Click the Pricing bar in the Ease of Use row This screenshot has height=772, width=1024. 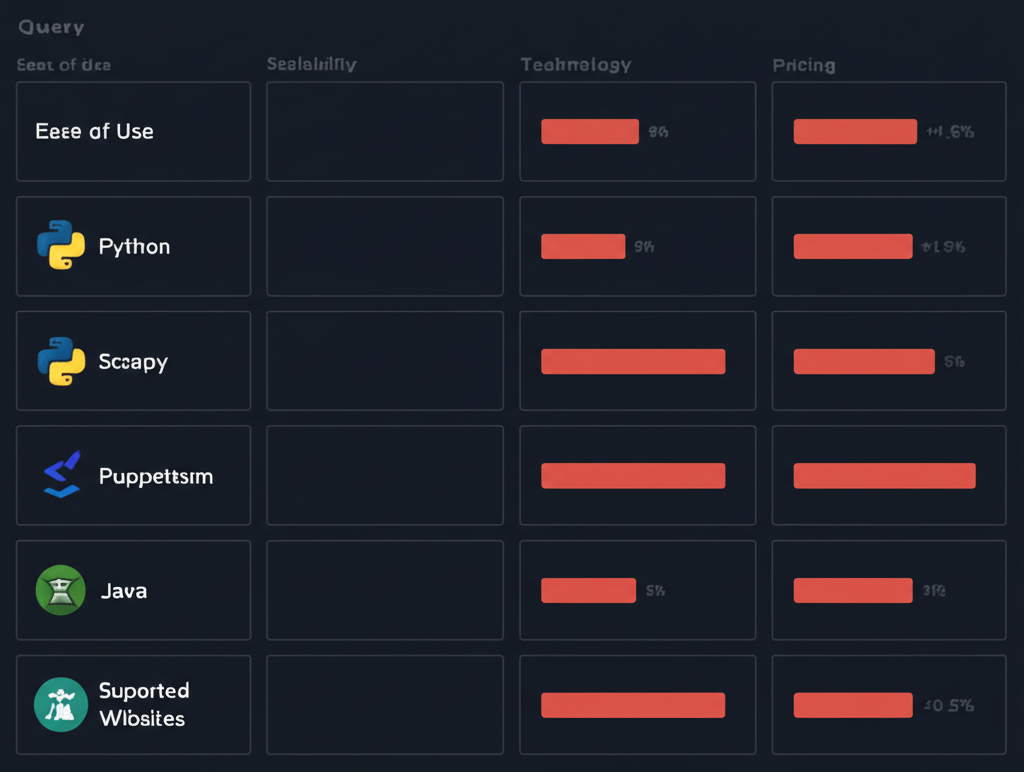pyautogui.click(x=855, y=131)
